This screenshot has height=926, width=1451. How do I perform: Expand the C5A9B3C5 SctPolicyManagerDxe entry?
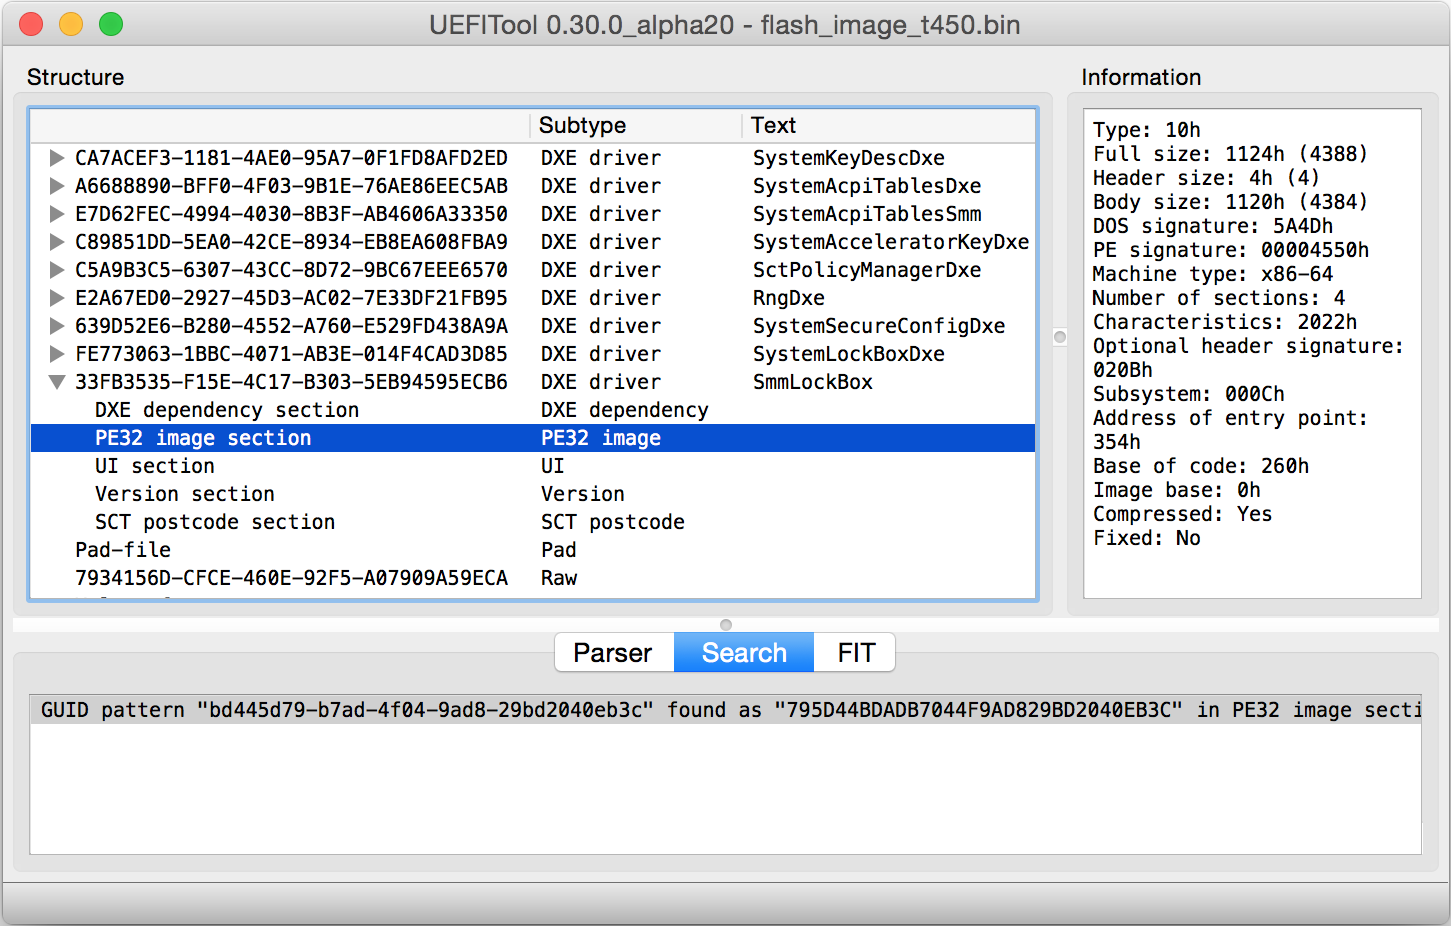tap(57, 270)
